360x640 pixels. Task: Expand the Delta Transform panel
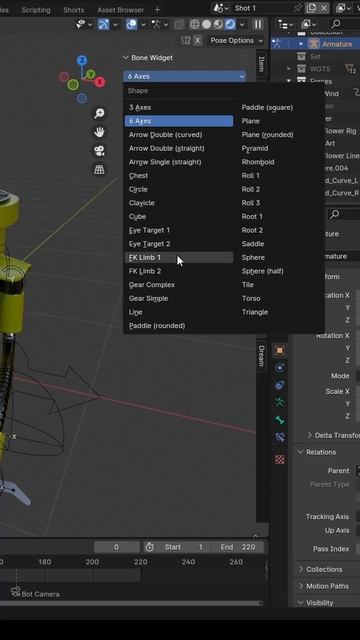(310, 435)
